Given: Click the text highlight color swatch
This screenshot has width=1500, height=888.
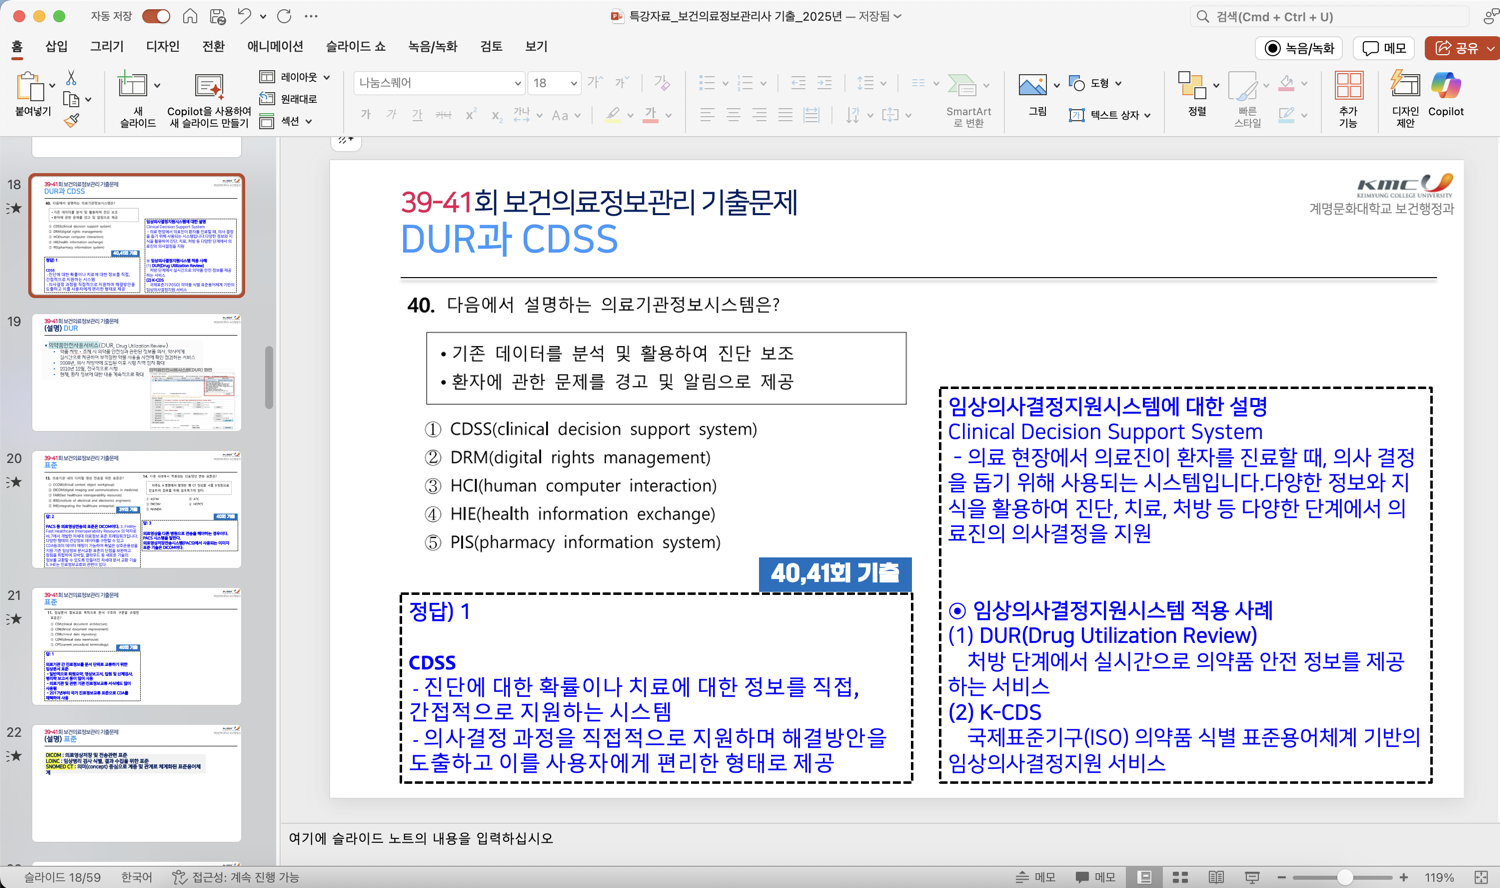Looking at the screenshot, I should [613, 115].
